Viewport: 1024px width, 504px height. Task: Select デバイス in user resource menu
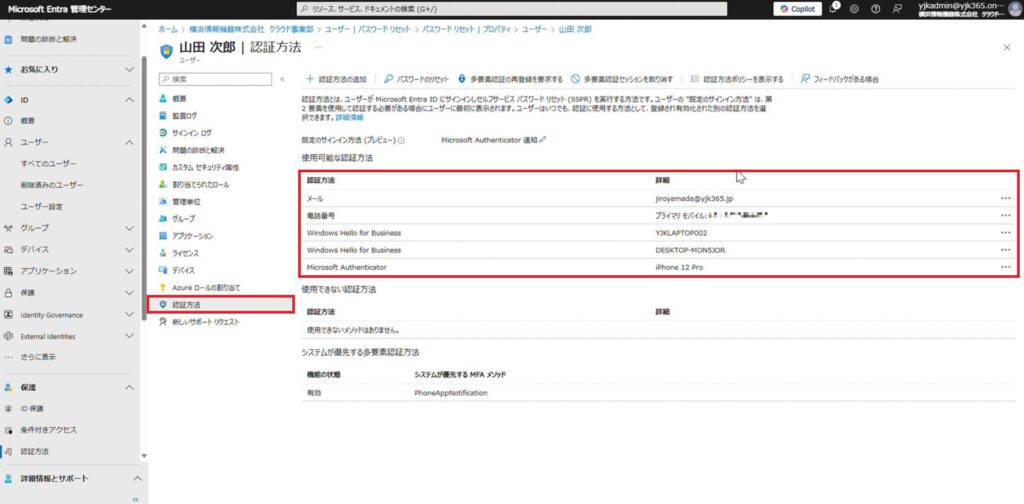click(184, 270)
